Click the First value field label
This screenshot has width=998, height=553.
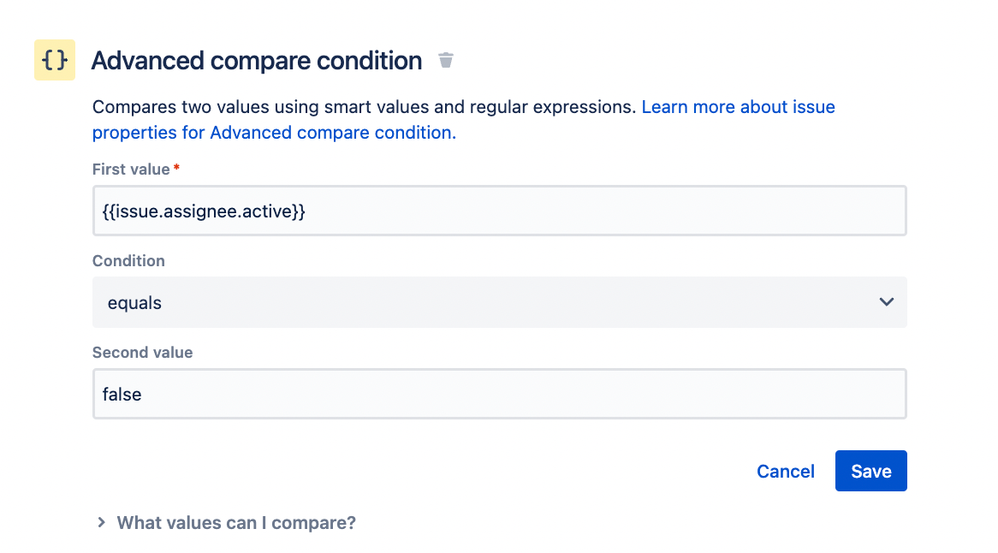pyautogui.click(x=131, y=169)
